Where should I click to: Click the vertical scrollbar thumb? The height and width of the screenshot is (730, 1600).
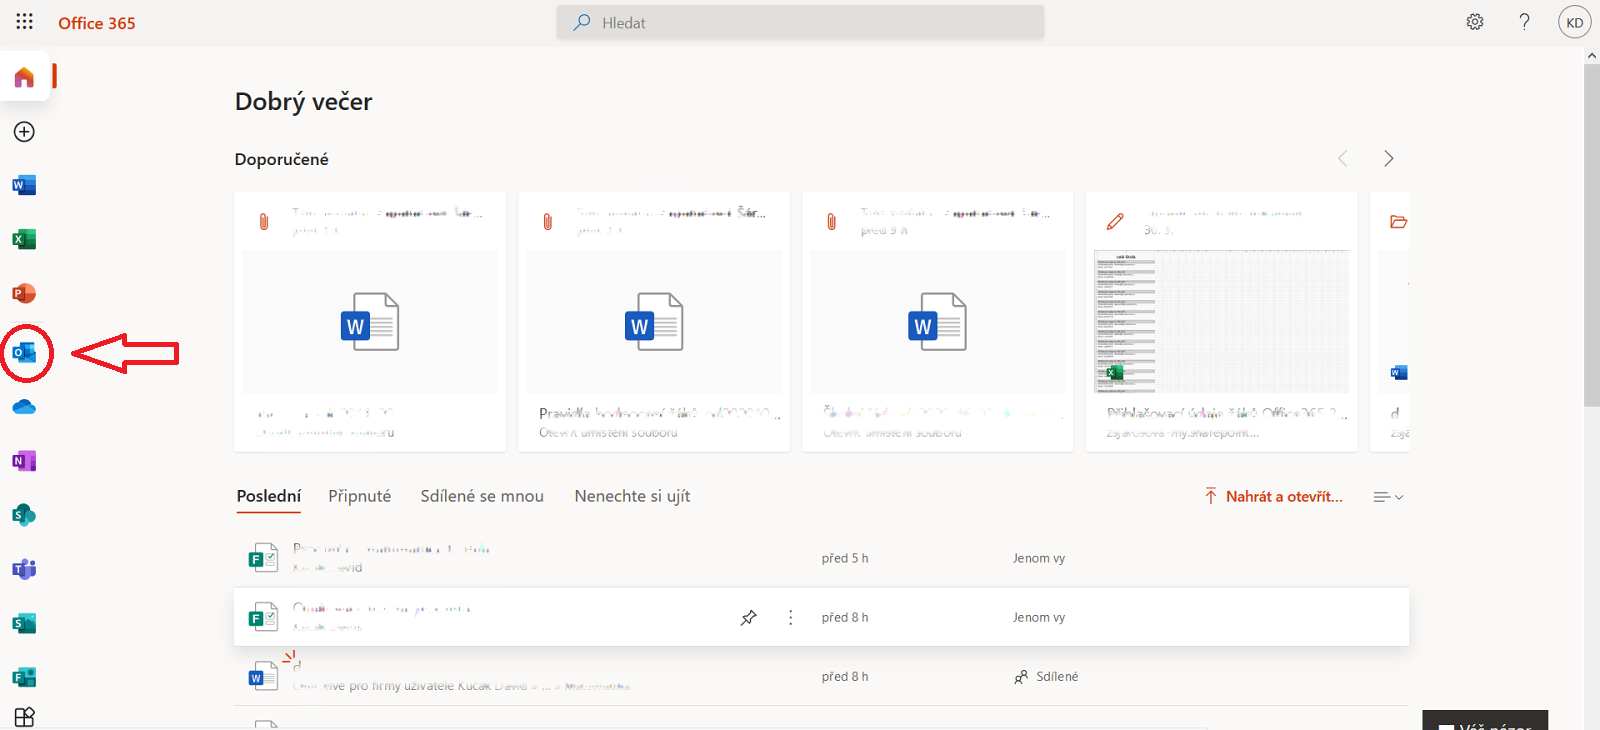[1591, 235]
